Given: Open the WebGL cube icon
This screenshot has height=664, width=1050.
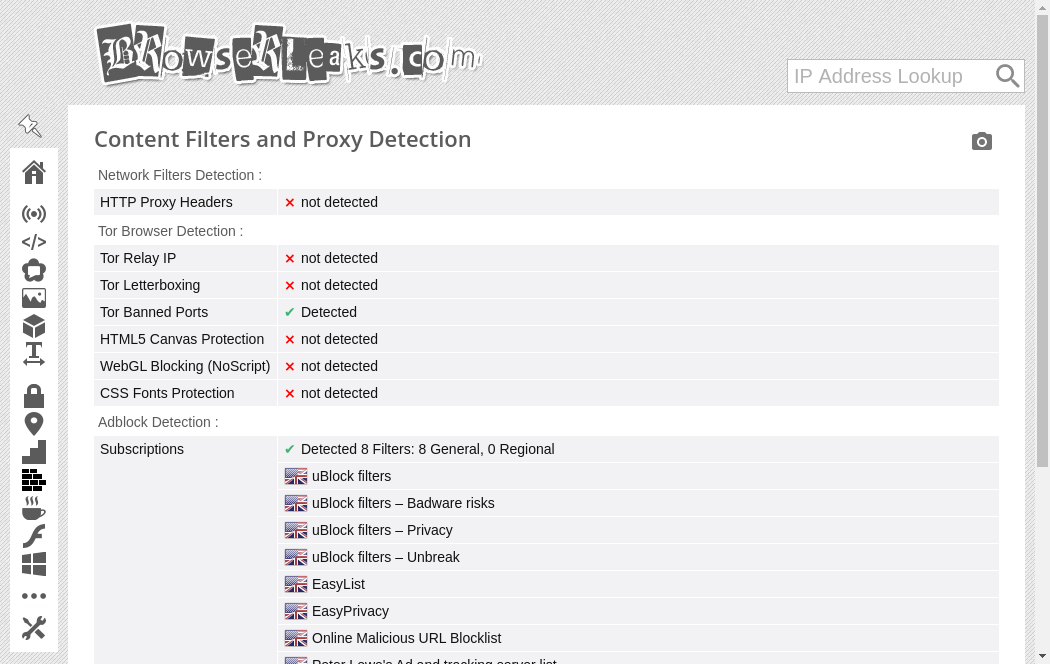Looking at the screenshot, I should click(x=34, y=326).
